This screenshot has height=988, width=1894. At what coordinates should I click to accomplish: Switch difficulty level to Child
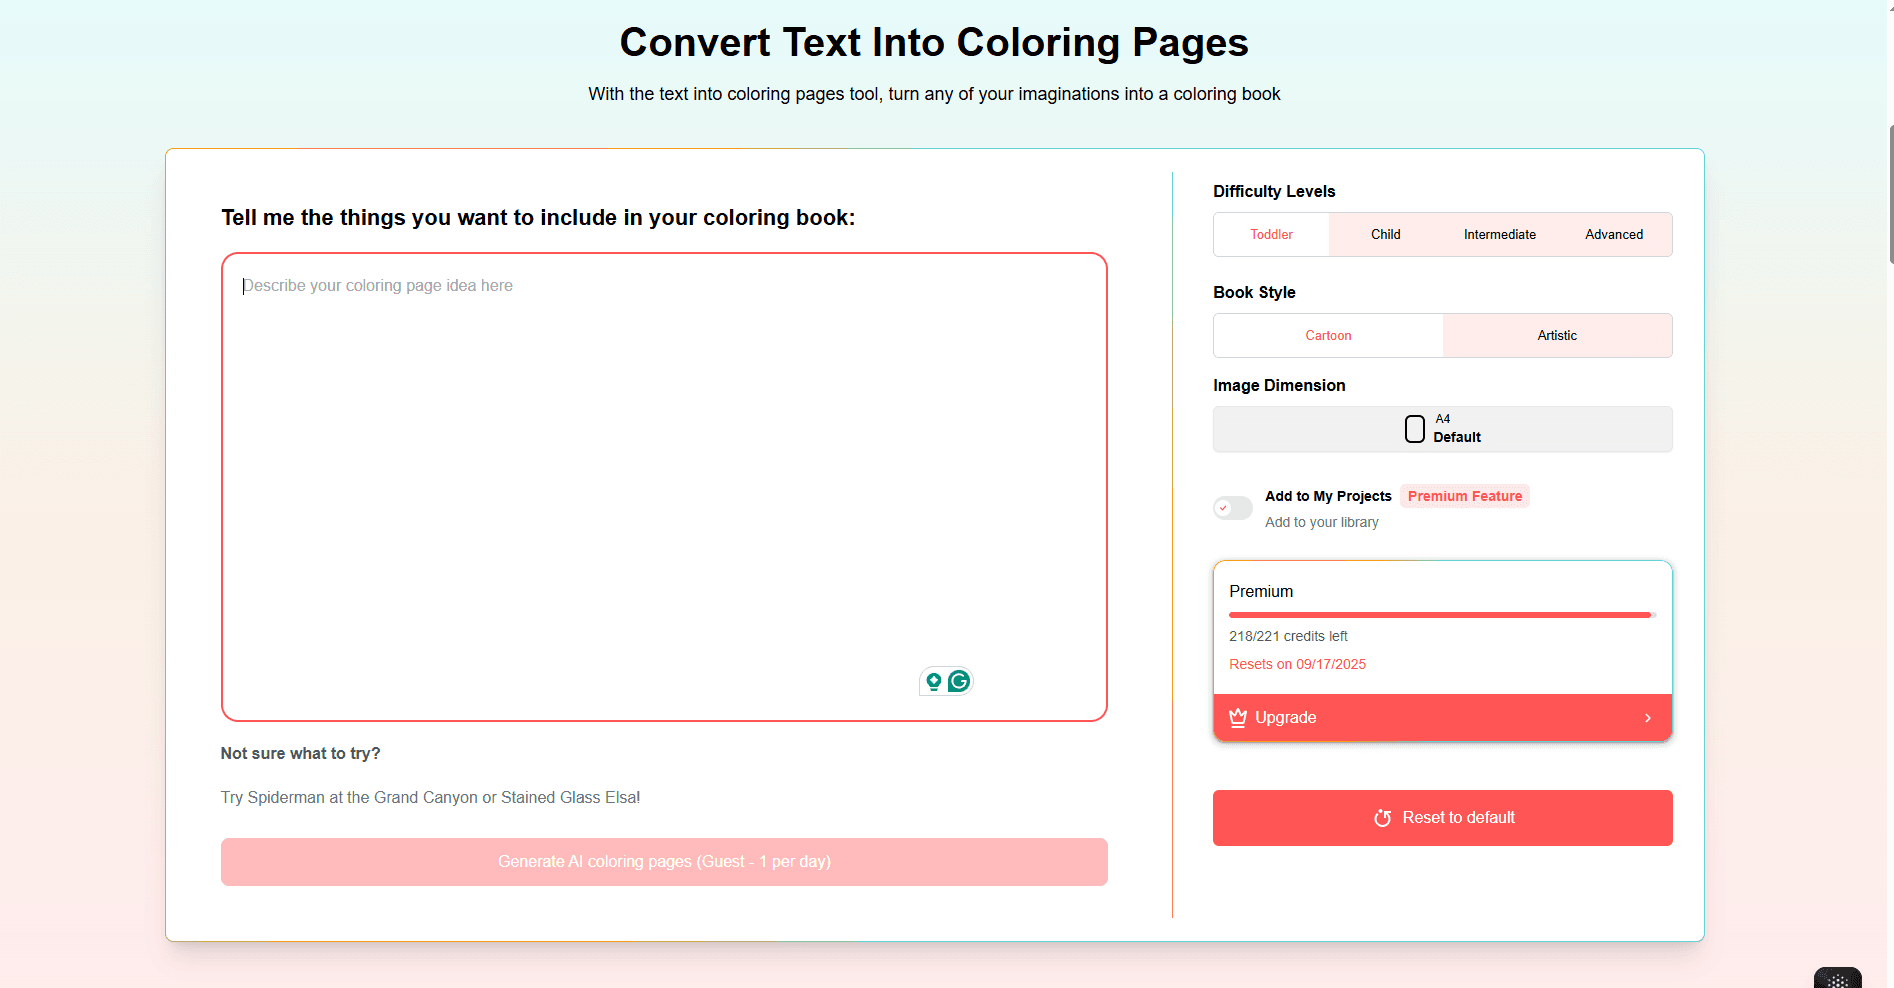pyautogui.click(x=1385, y=234)
